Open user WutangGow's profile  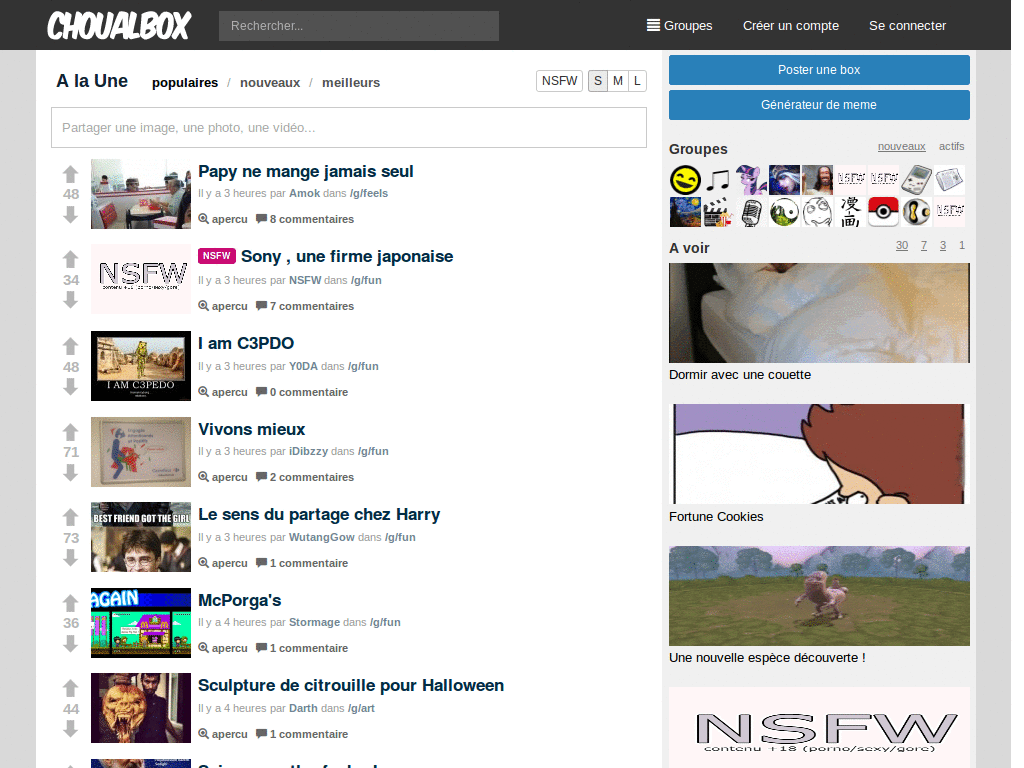click(x=322, y=537)
